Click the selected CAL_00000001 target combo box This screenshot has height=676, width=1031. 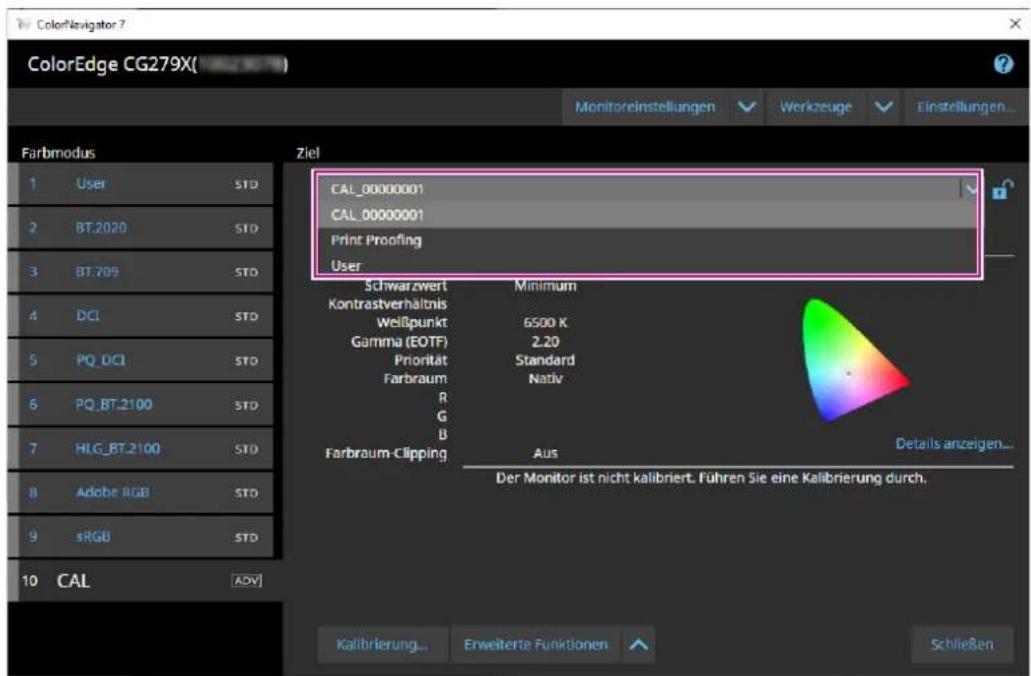[648, 189]
